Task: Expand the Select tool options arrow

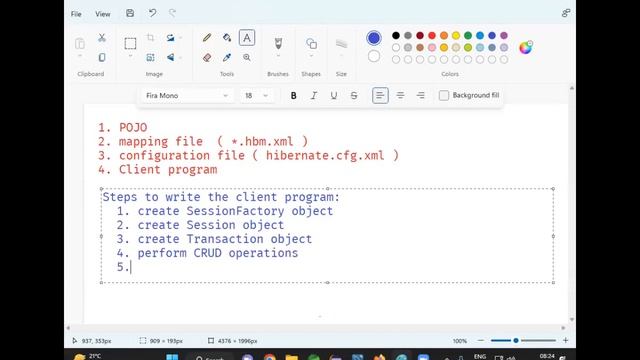Action: coord(130,56)
